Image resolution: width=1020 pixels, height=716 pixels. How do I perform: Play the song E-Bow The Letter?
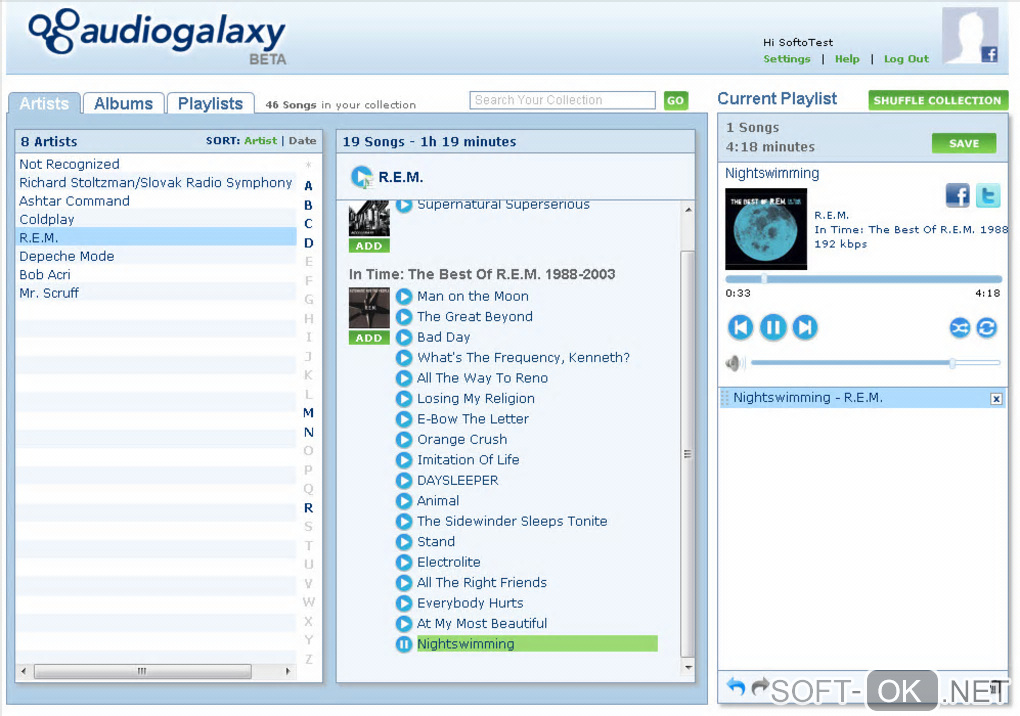click(404, 419)
